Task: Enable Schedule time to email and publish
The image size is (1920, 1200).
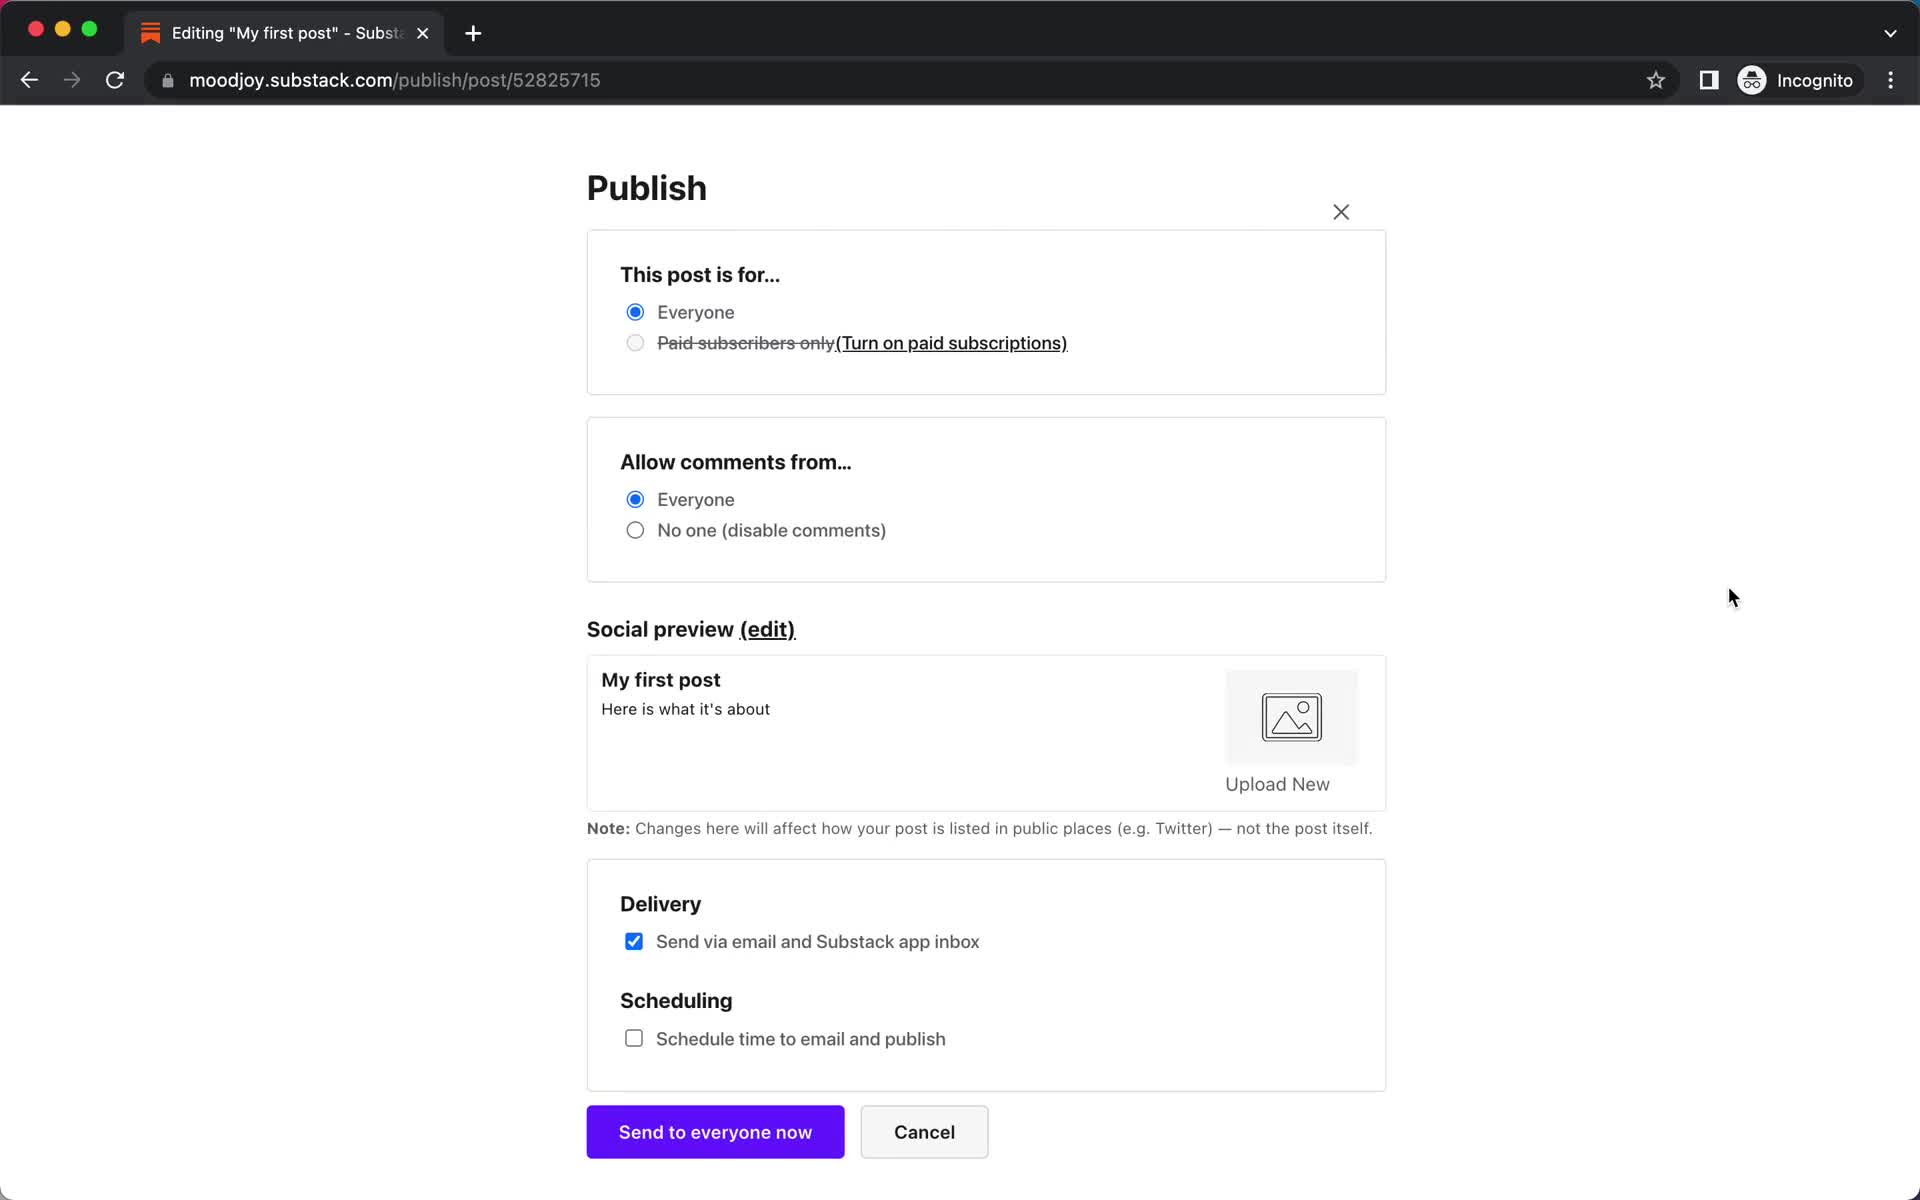Action: pos(633,1038)
